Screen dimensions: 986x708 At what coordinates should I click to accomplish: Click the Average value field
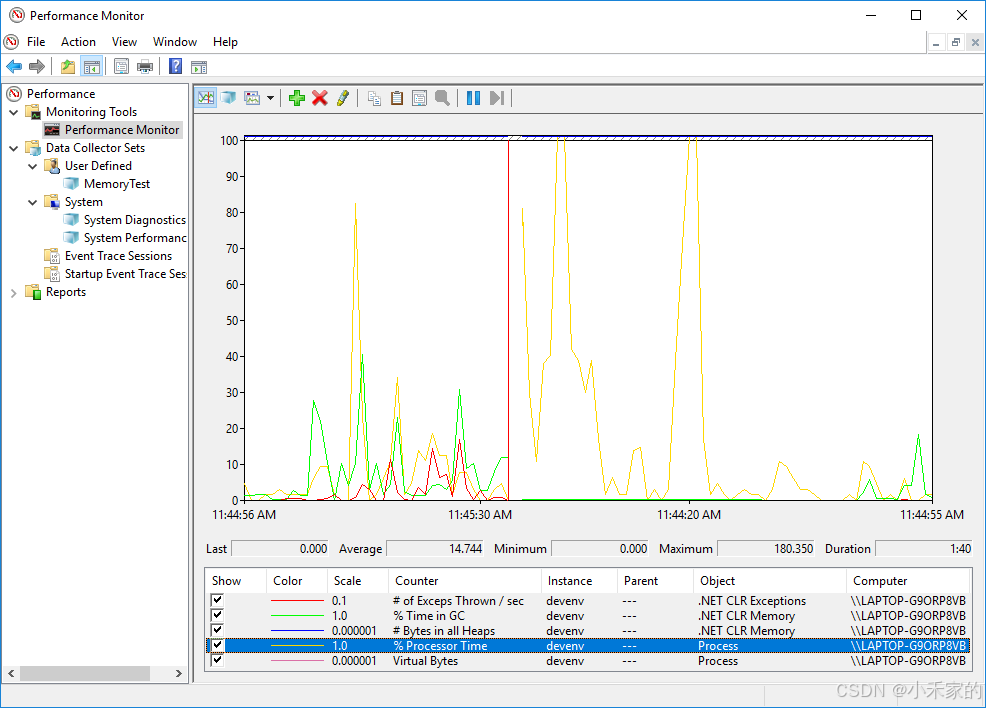[x=435, y=548]
